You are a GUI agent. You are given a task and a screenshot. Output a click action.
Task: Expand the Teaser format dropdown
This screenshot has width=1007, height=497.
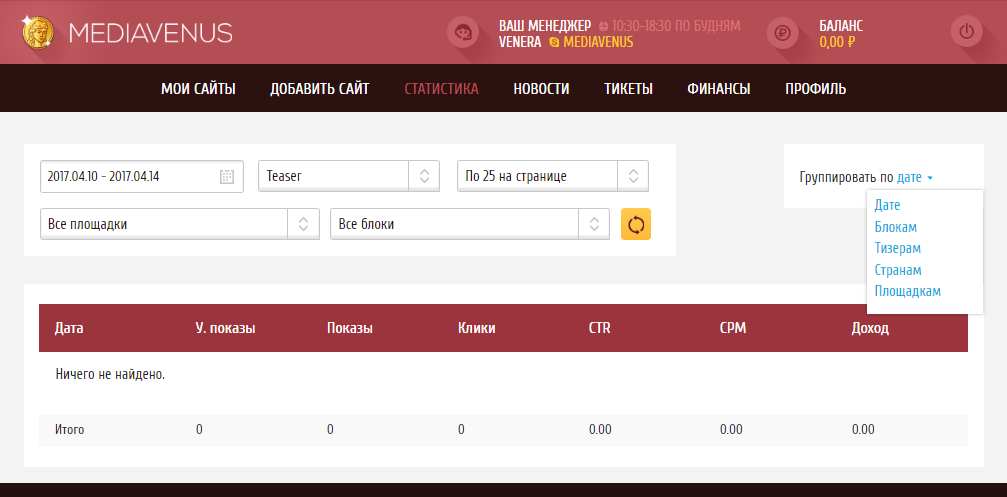349,176
